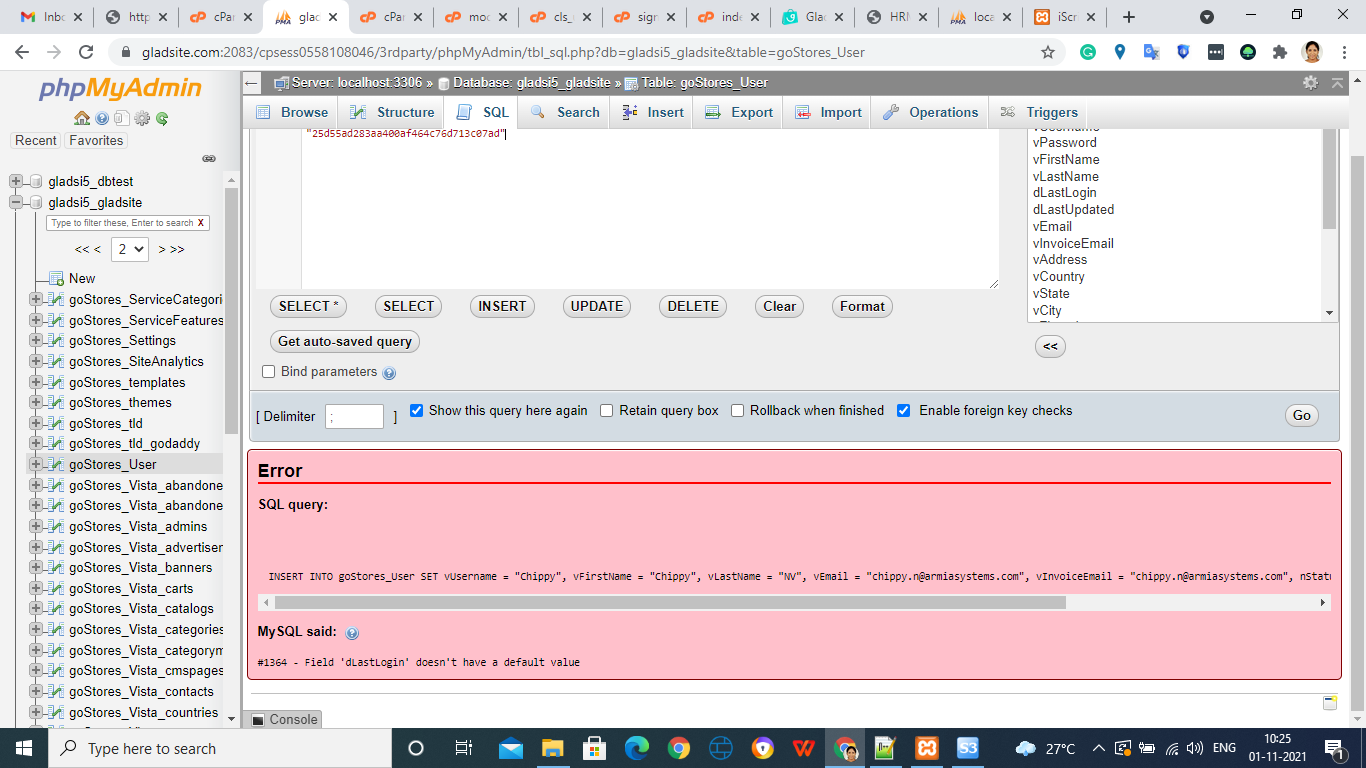Expand the goStores_themes tree node

click(x=36, y=403)
